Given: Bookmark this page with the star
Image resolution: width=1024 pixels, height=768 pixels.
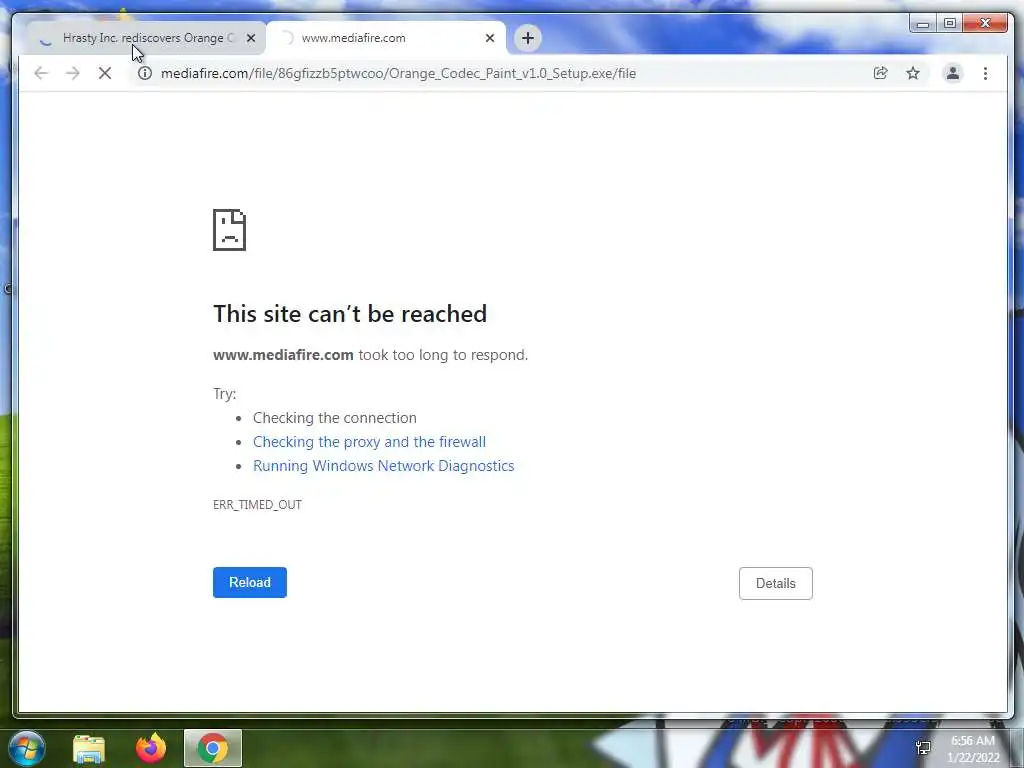Looking at the screenshot, I should click(x=913, y=73).
